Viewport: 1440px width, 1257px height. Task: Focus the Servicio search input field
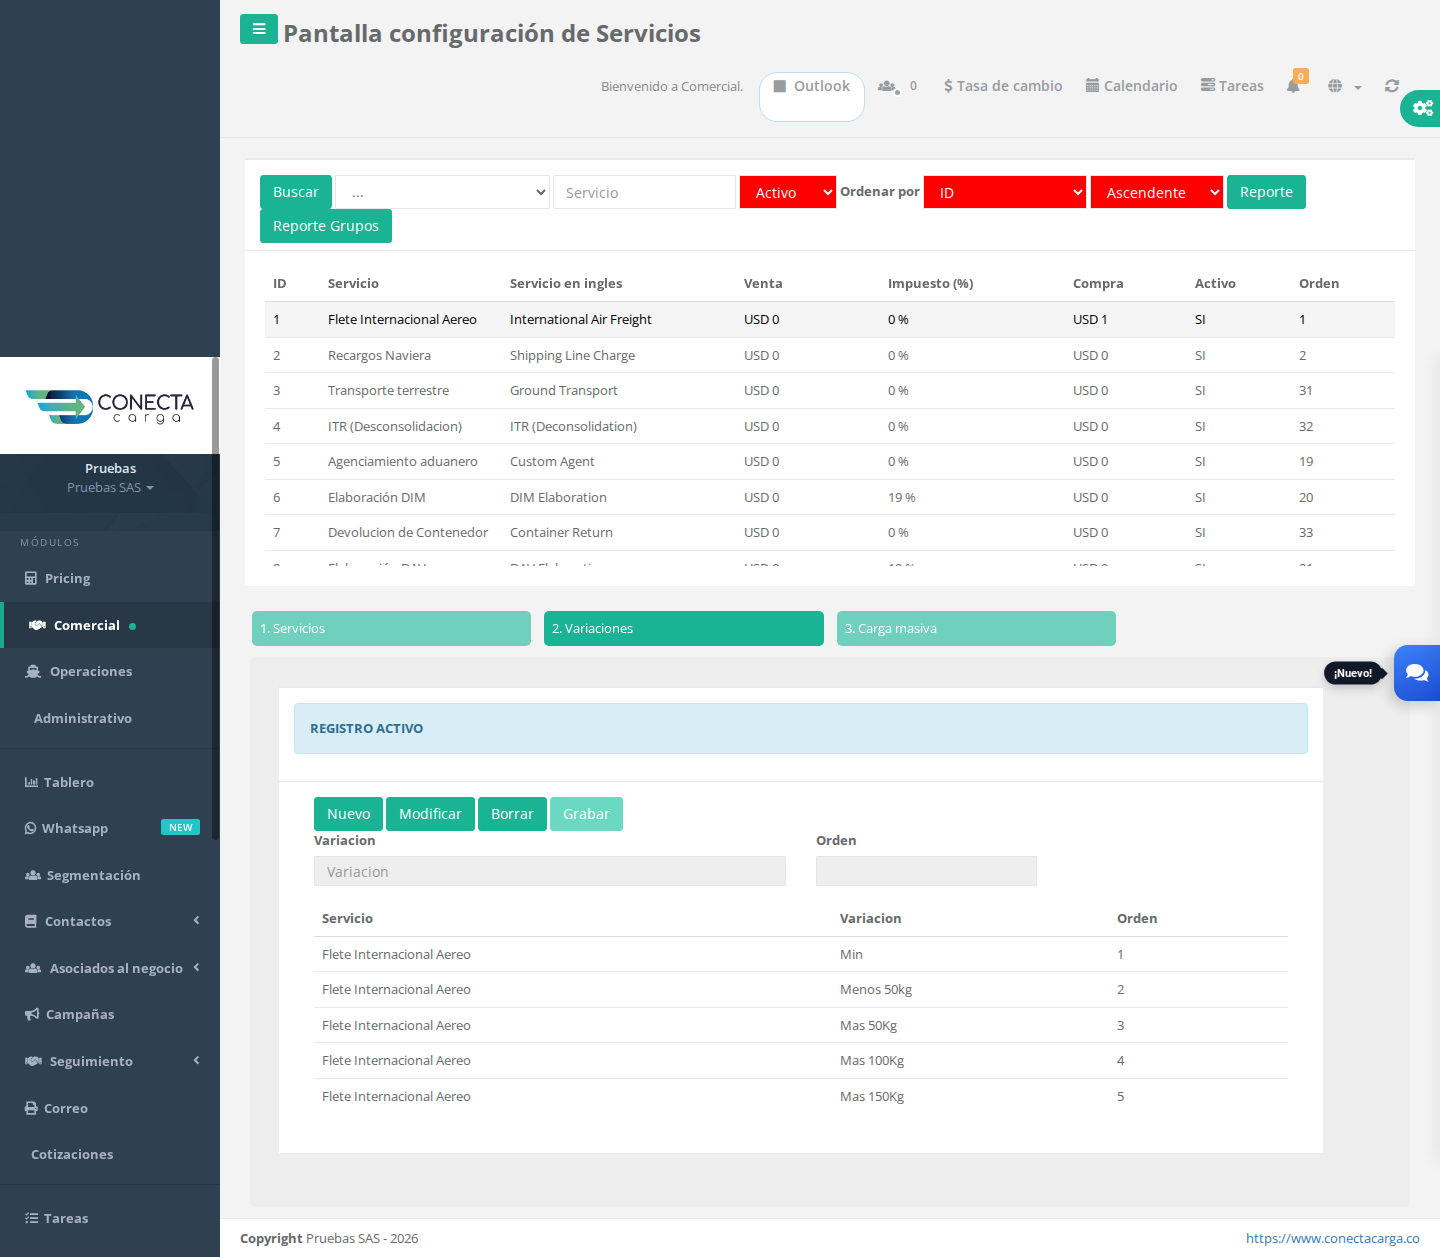pyautogui.click(x=644, y=192)
